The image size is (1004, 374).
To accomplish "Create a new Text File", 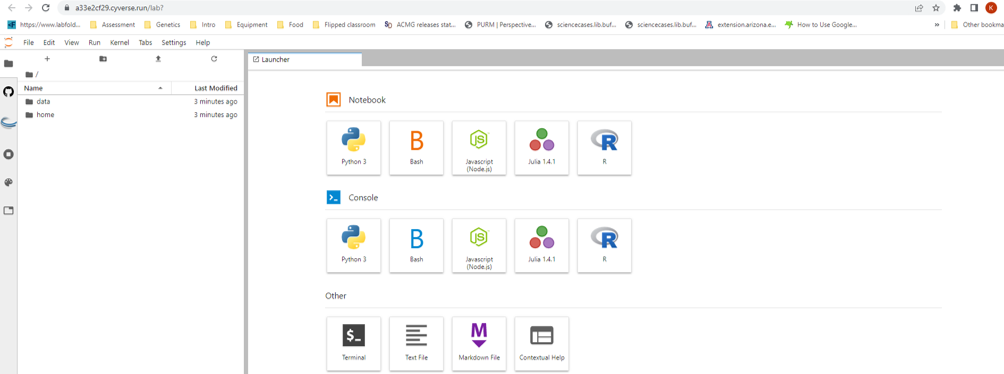I will tap(416, 343).
